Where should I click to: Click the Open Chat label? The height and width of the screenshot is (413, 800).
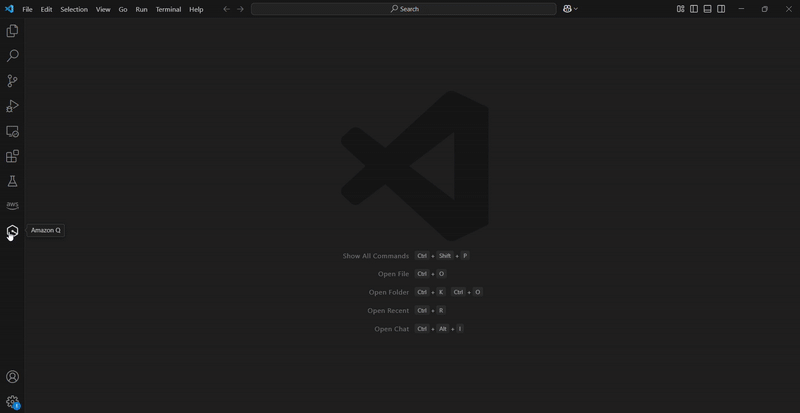[x=391, y=329]
